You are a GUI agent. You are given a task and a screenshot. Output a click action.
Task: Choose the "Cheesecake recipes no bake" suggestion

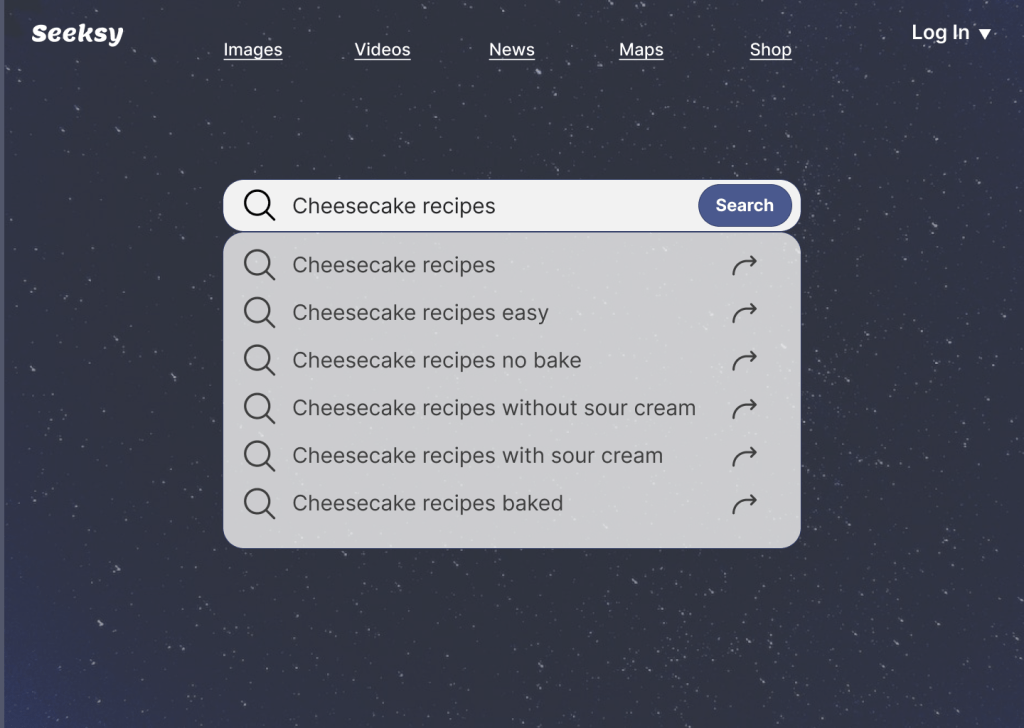436,360
